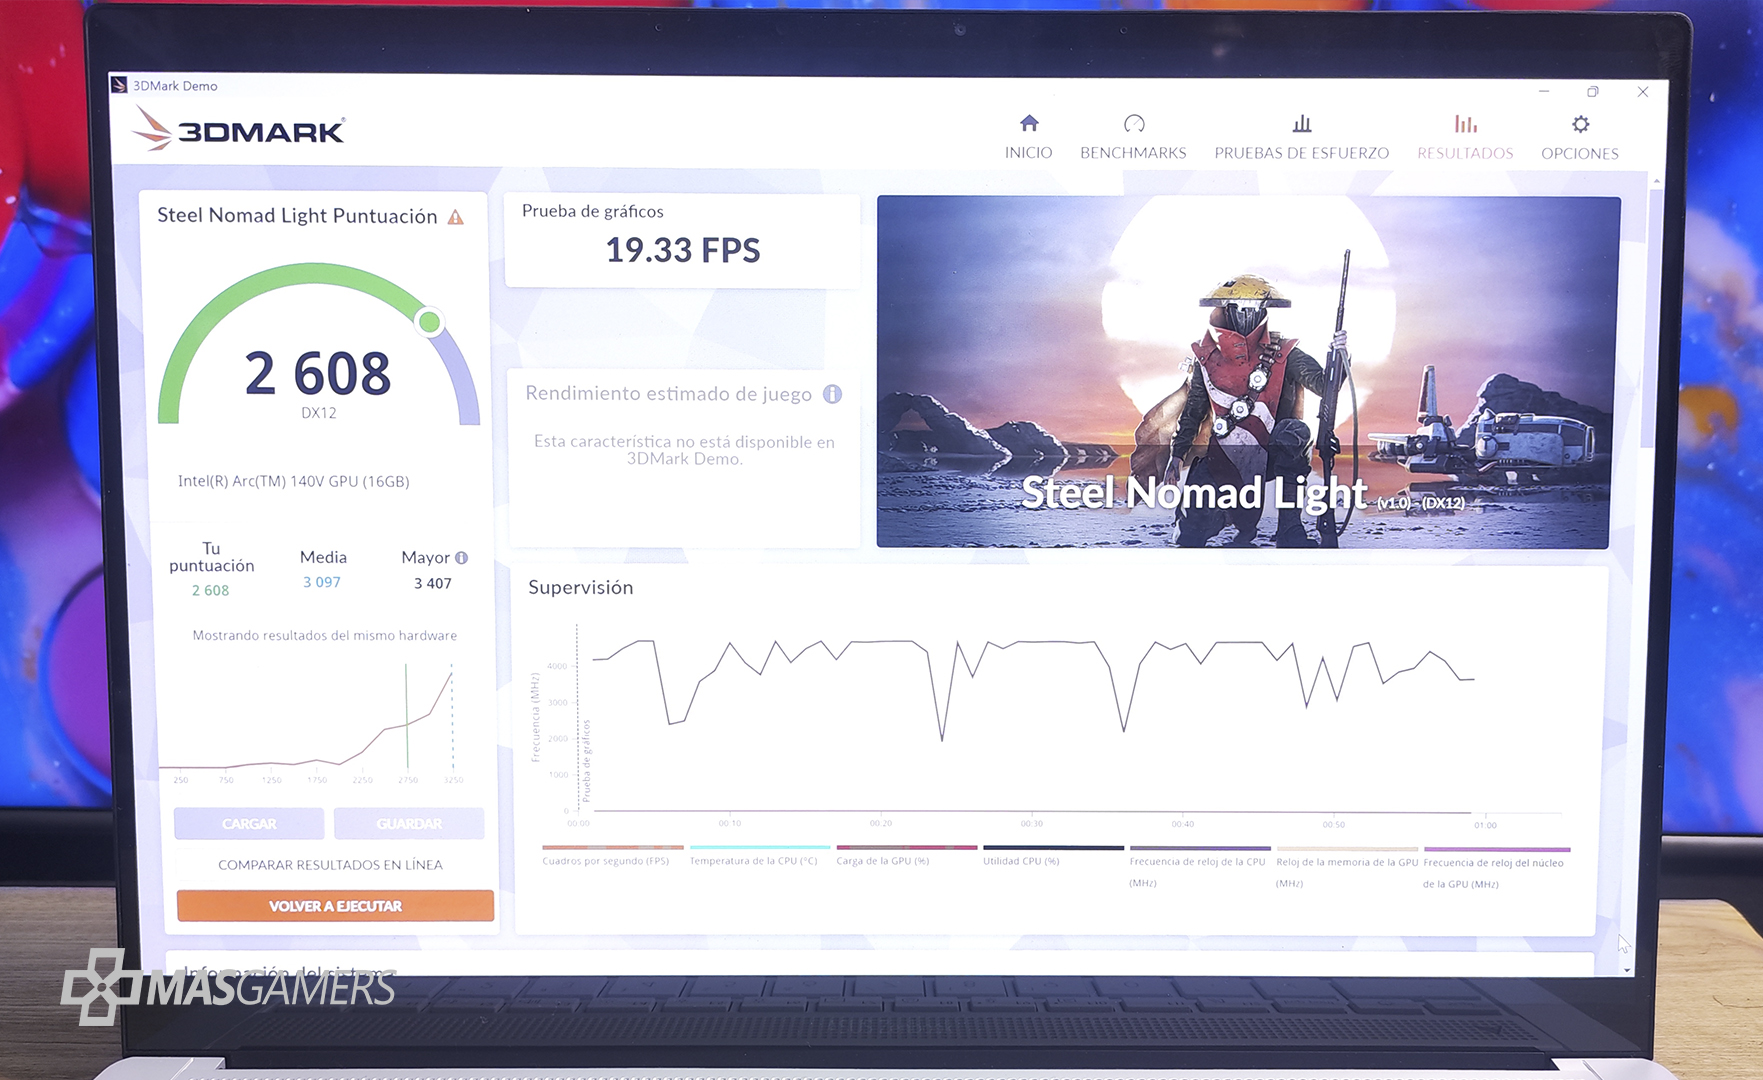Toggle Cuadros por segundo (FPS) legend
1763x1080 pixels.
coord(606,860)
